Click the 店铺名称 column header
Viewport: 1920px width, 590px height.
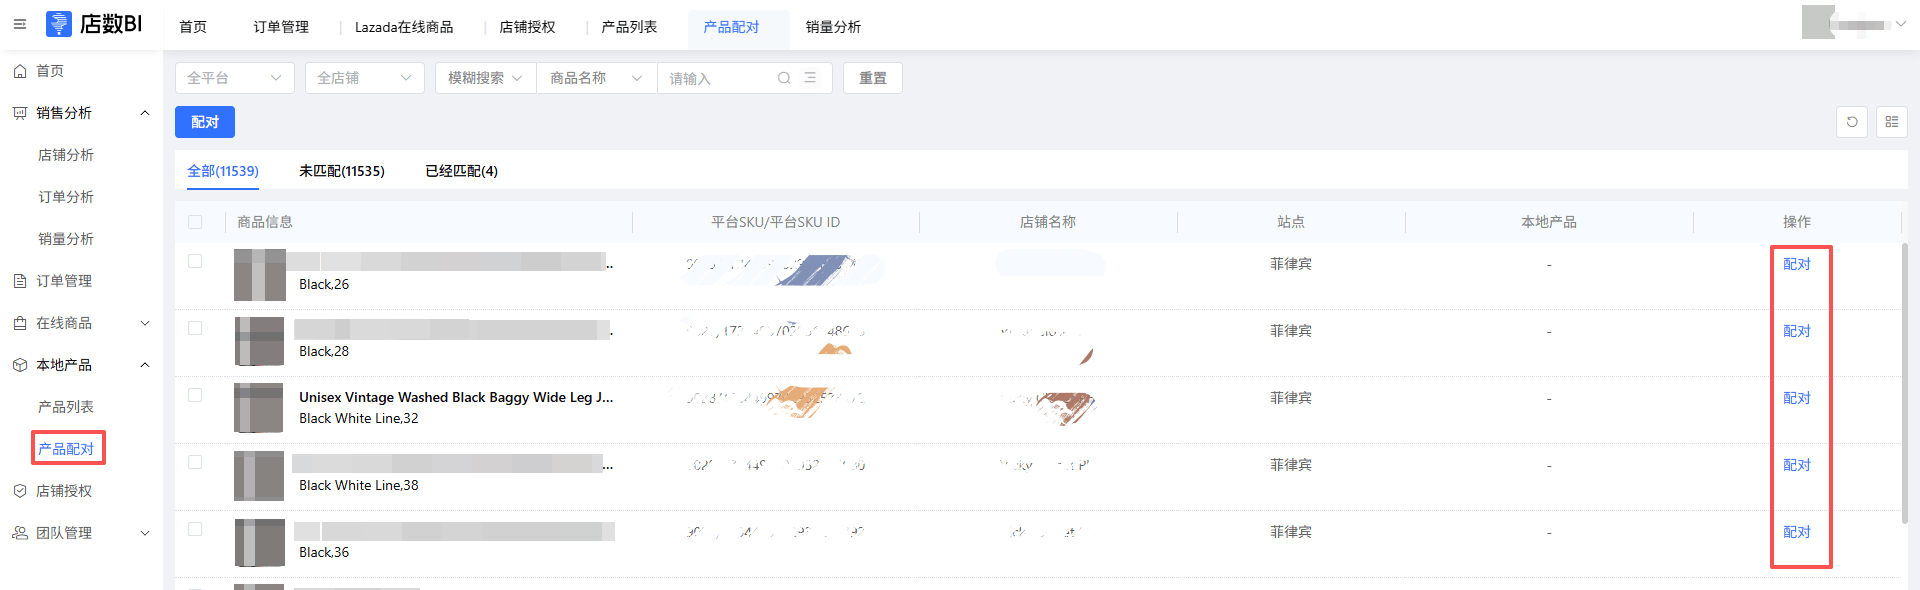1048,222
